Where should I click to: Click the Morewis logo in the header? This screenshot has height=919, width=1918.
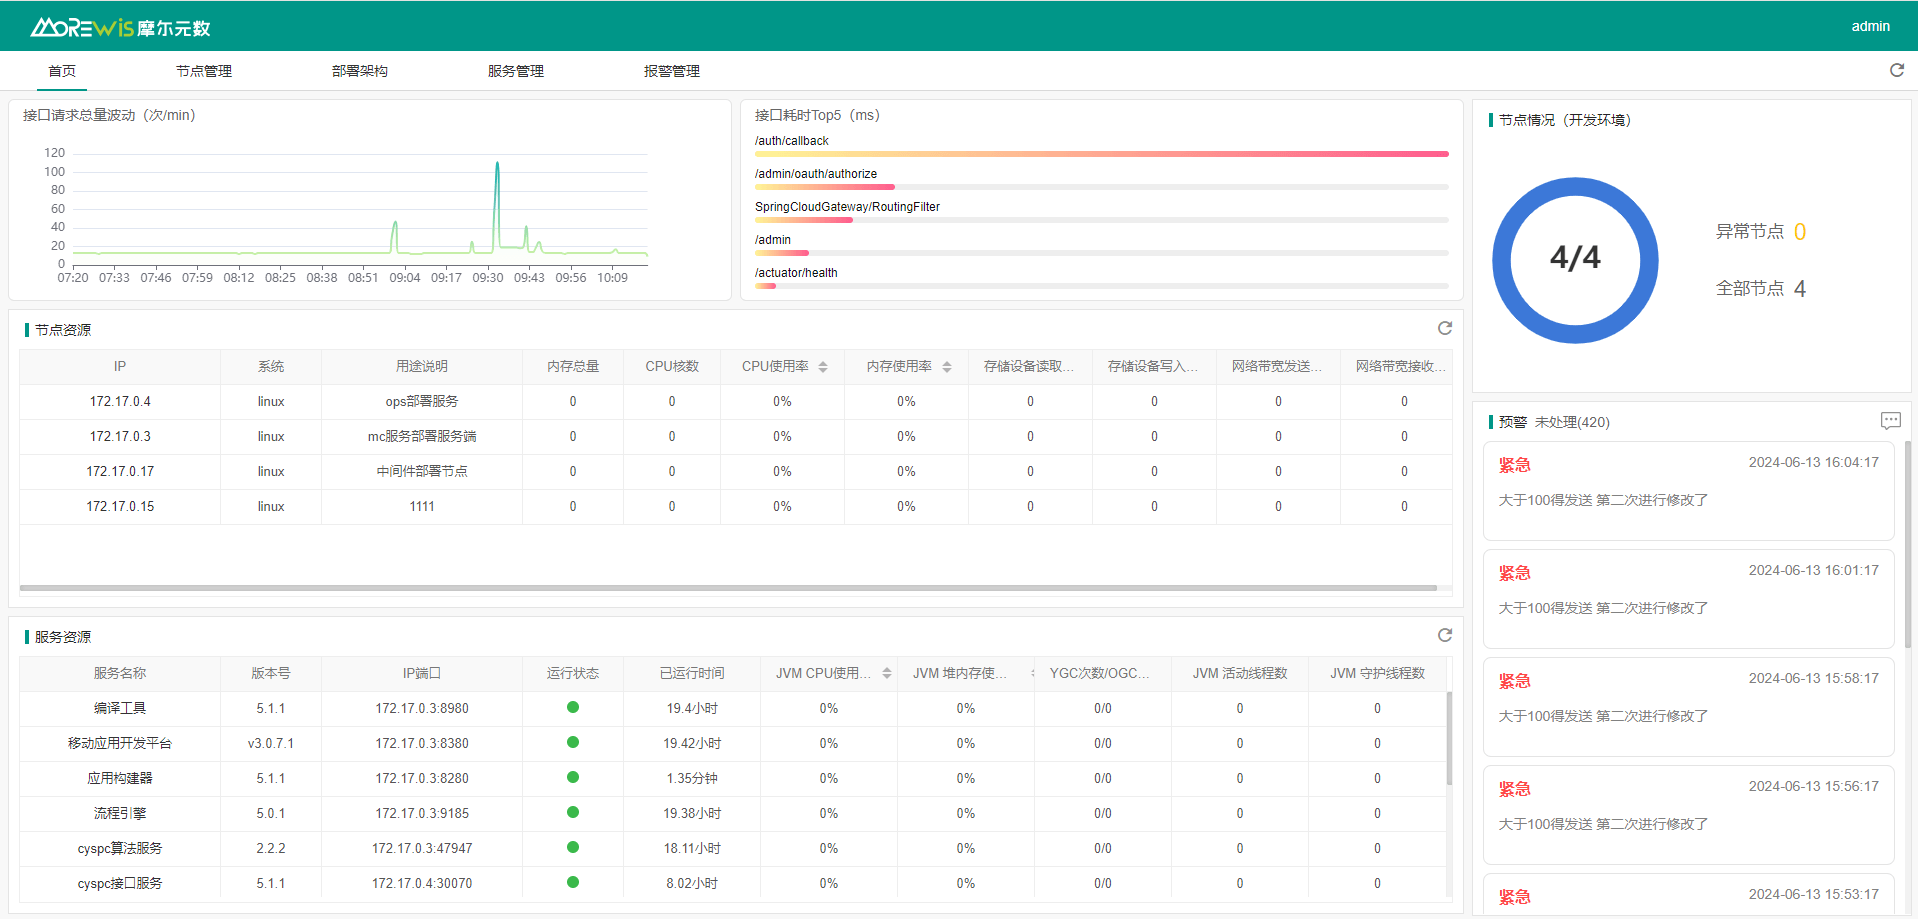click(120, 27)
